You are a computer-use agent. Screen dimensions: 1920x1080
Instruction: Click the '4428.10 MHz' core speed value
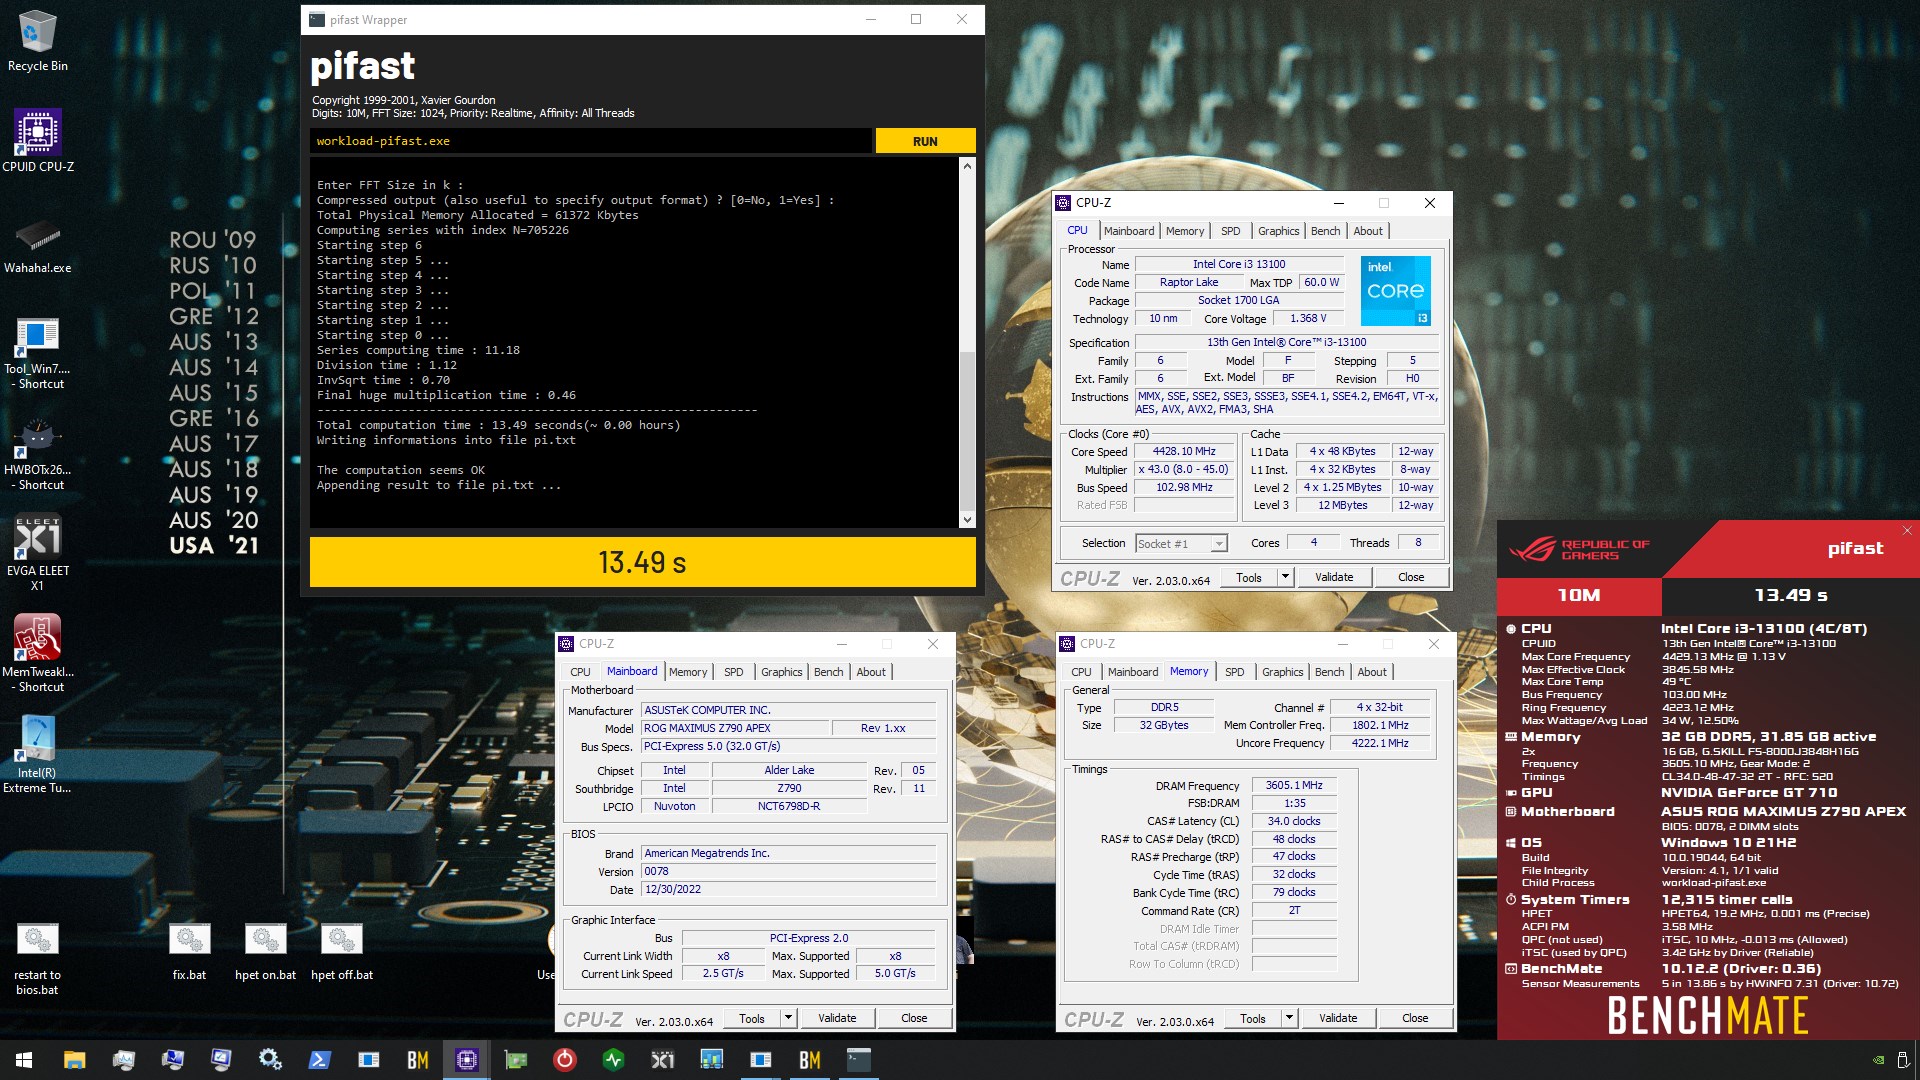pos(1184,451)
